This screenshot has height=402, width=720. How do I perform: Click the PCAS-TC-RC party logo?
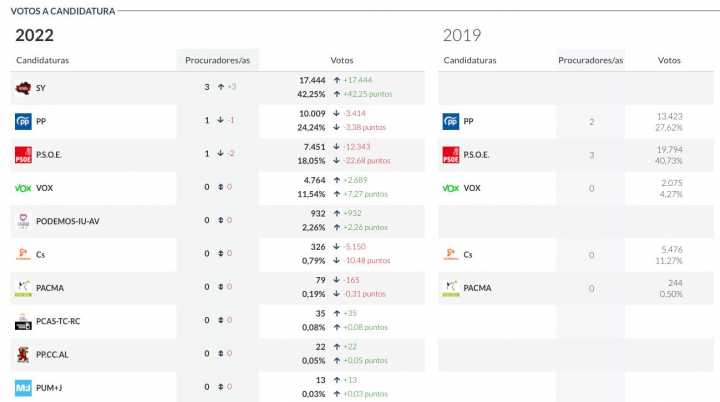click(23, 321)
